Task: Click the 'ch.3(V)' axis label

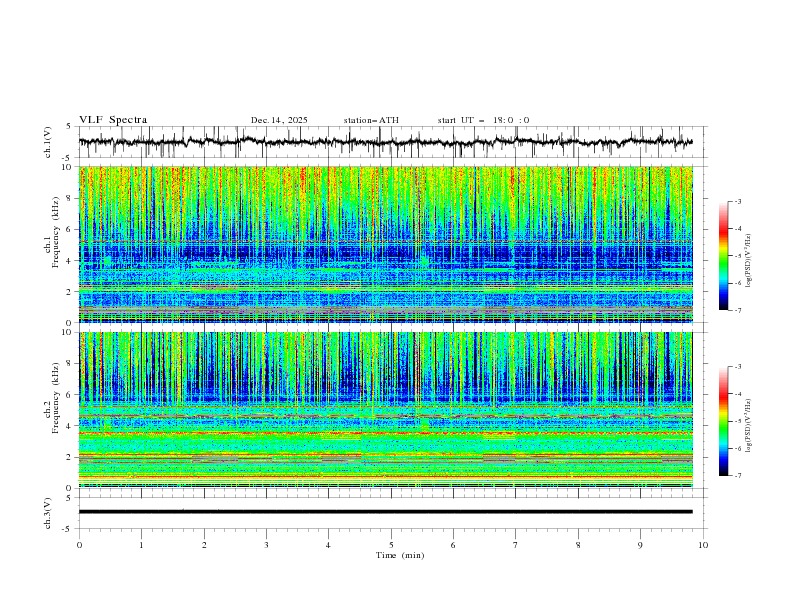Action: pyautogui.click(x=48, y=513)
